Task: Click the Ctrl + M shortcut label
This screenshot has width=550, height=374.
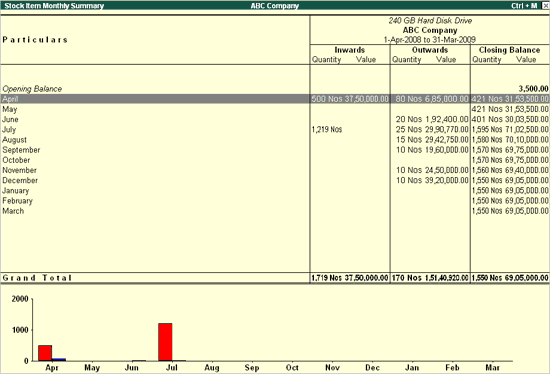Action: (x=524, y=6)
